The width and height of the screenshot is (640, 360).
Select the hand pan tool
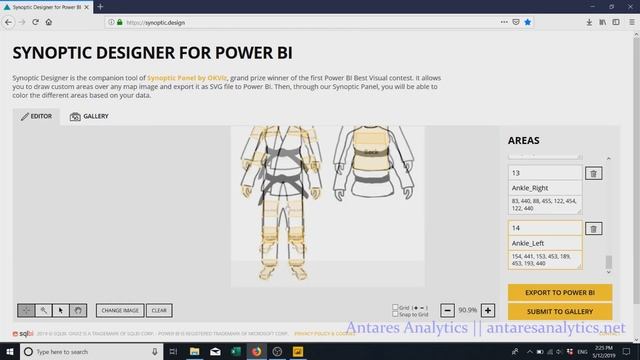78,310
